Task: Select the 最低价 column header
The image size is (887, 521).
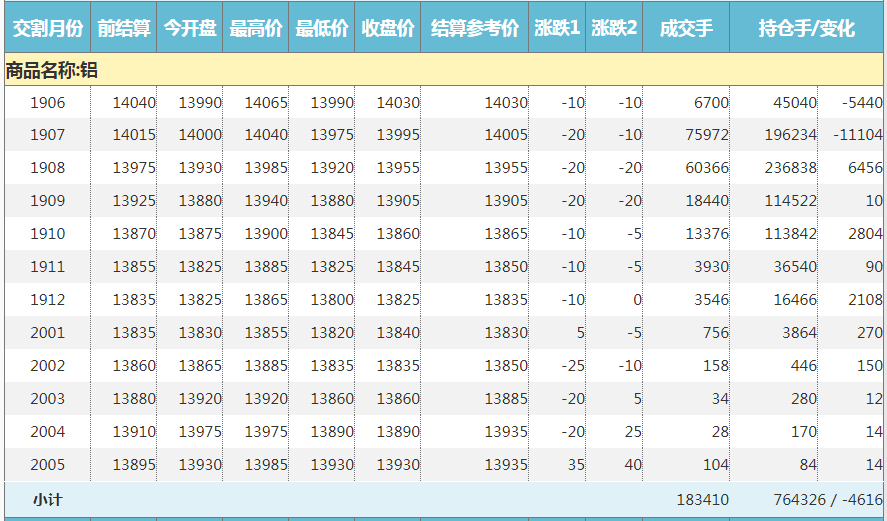Action: tap(321, 29)
